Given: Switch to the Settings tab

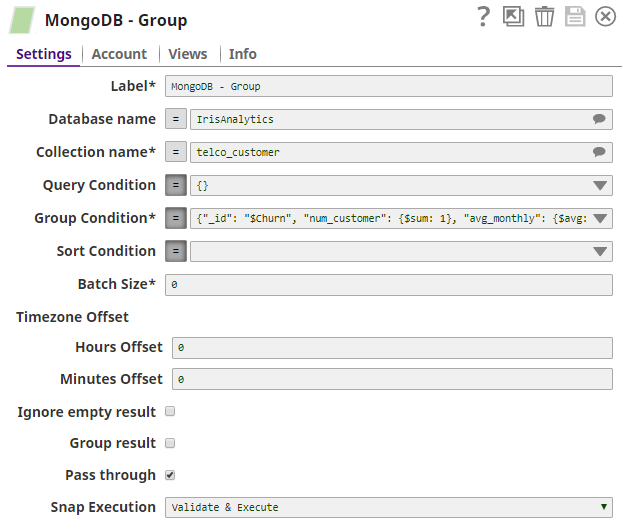Looking at the screenshot, I should [44, 54].
